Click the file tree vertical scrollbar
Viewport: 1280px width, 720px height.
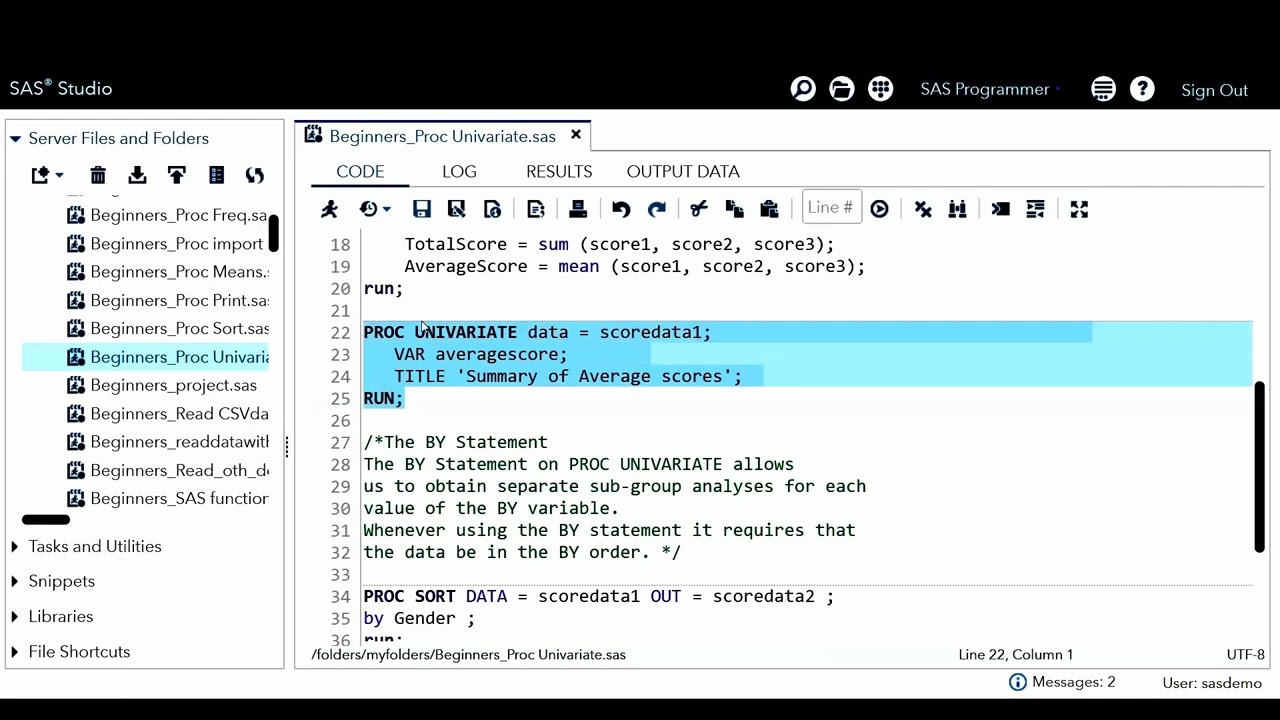[x=273, y=234]
